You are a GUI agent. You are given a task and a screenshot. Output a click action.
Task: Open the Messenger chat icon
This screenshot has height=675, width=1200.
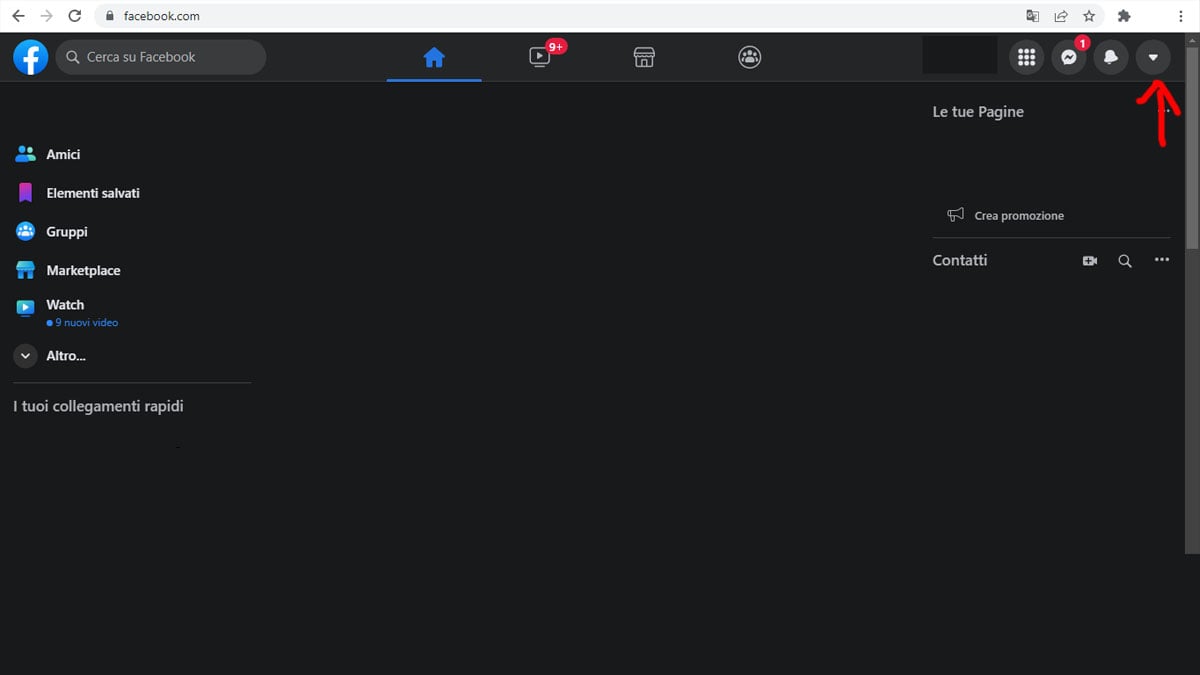(x=1068, y=57)
